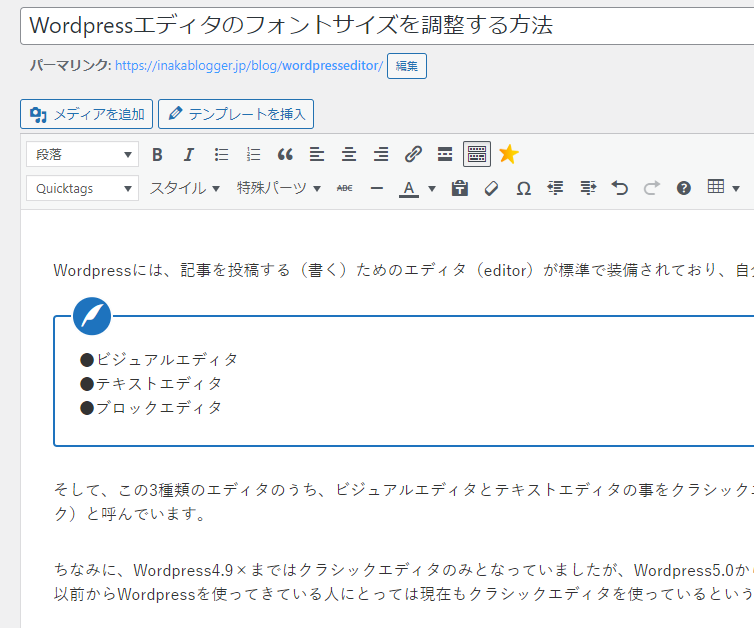Viewport: 754px width, 628px height.
Task: Toggle the toolbar toggle (kitchen sink) button
Action: [477, 154]
